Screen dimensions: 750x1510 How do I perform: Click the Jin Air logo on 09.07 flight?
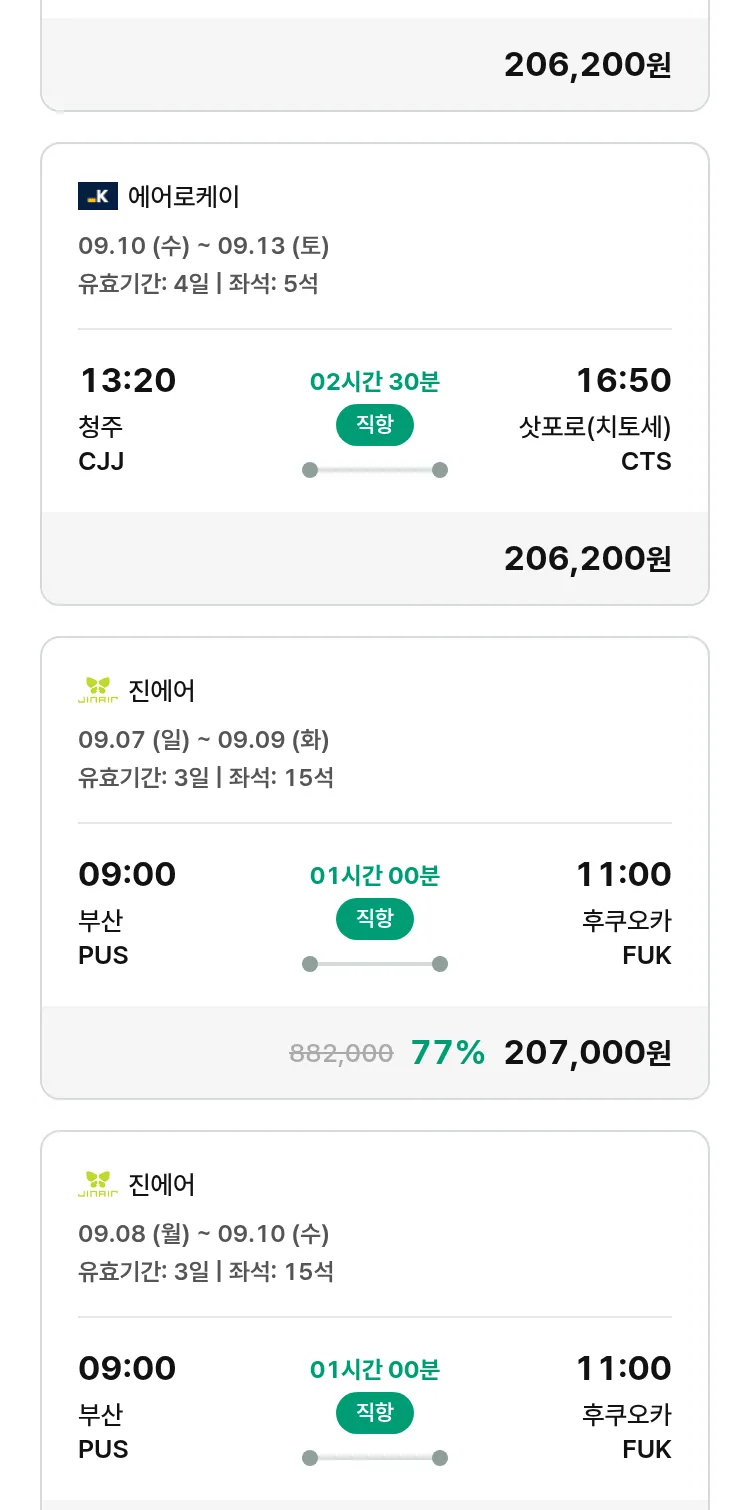click(x=98, y=690)
